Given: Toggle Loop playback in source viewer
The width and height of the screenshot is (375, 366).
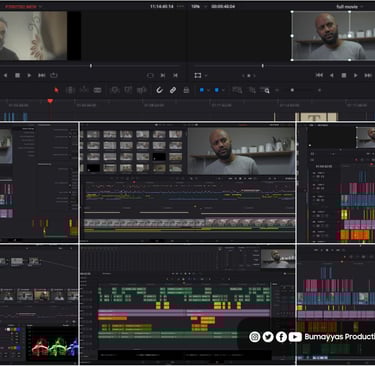Looking at the screenshot, I should pos(54,75).
